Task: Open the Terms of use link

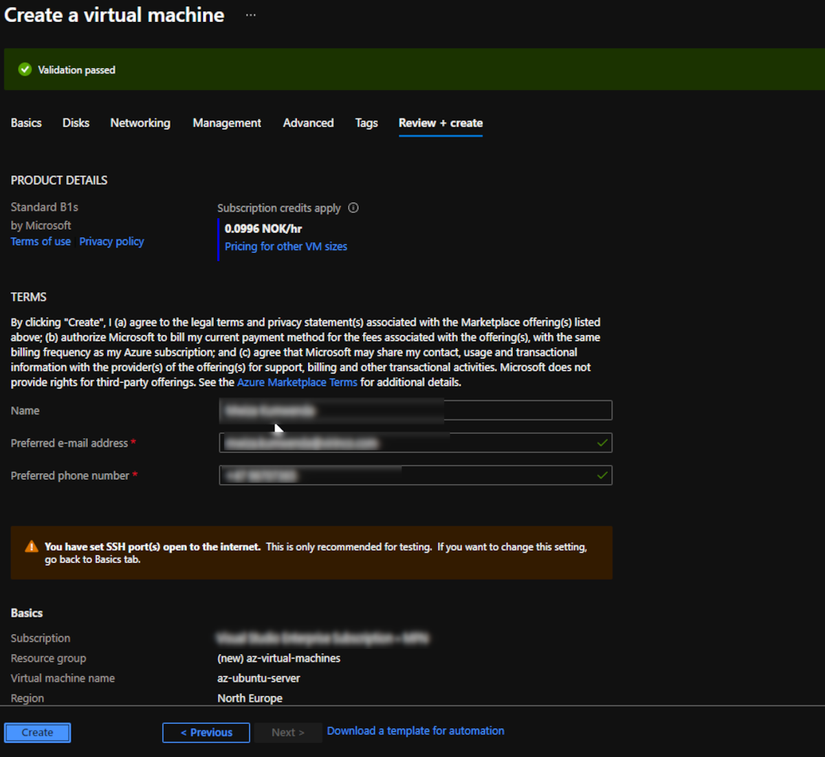Action: [41, 241]
